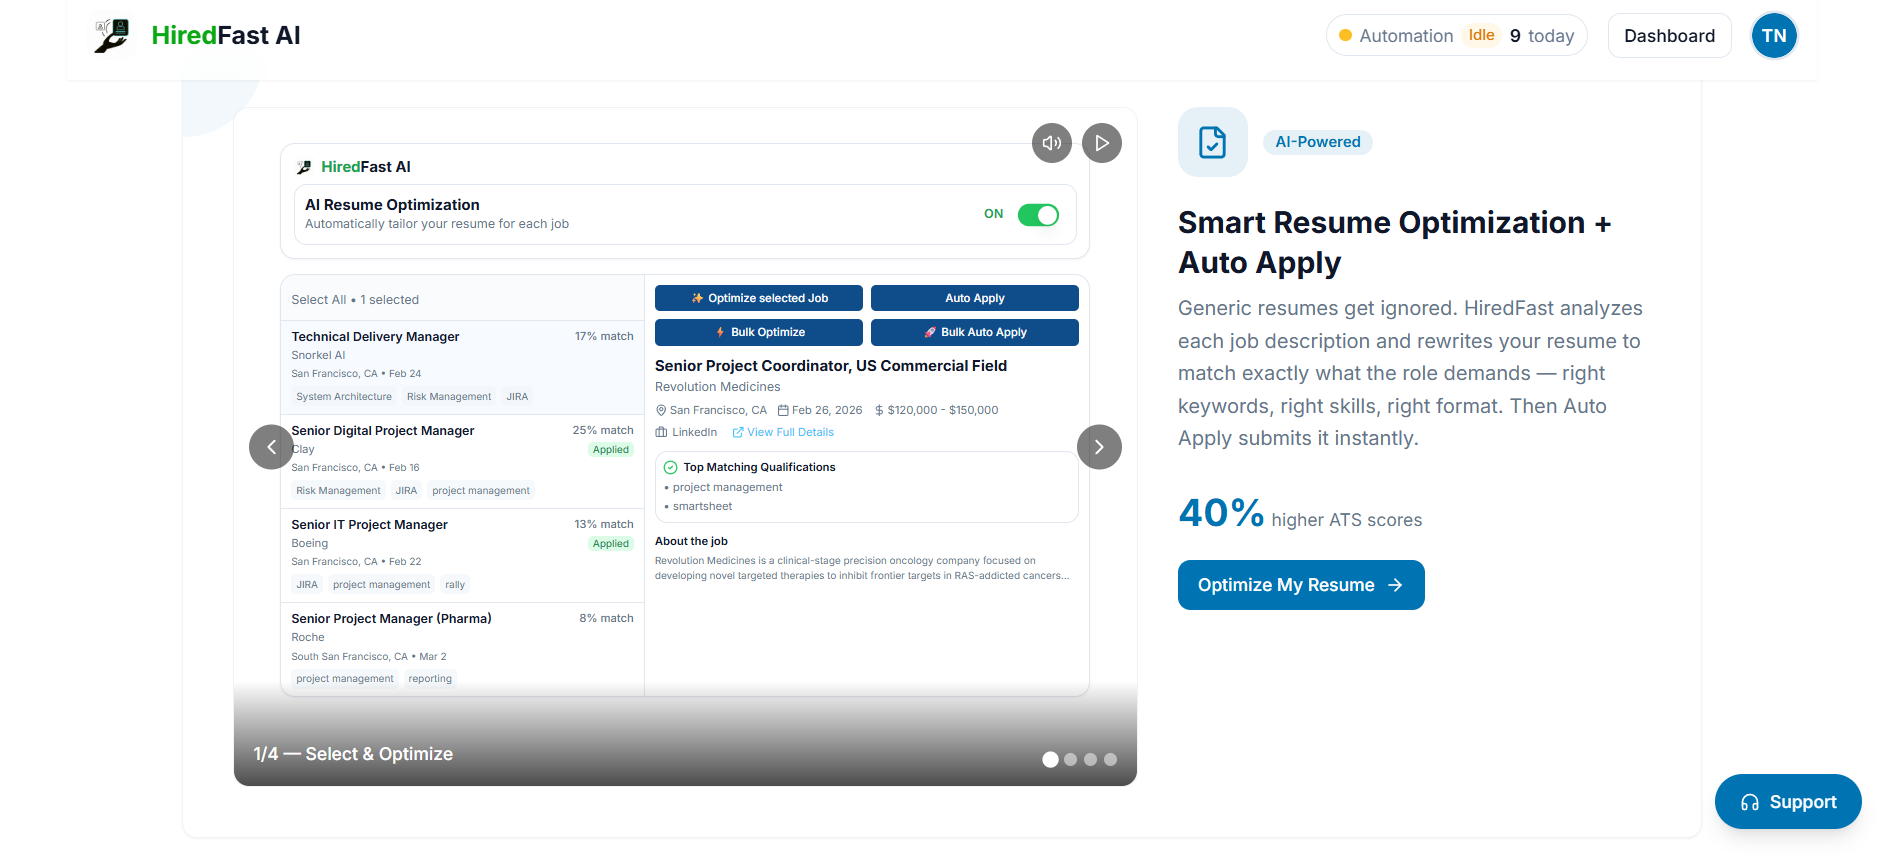This screenshot has height=856, width=1888.
Task: Go to the previous slide arrow
Action: tap(271, 447)
